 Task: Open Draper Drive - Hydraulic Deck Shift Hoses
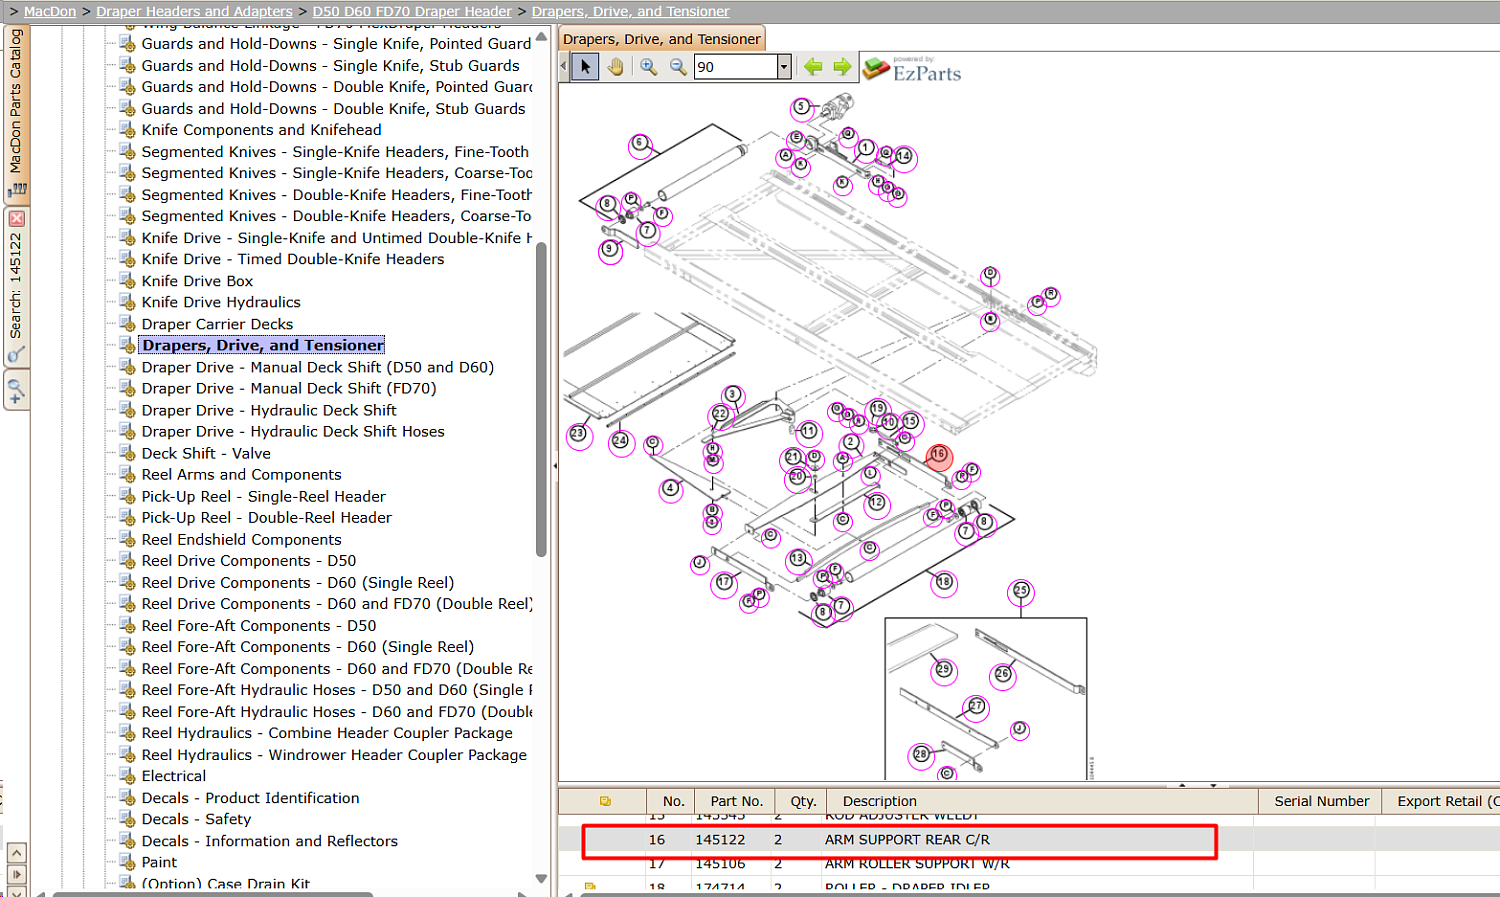[x=293, y=431]
